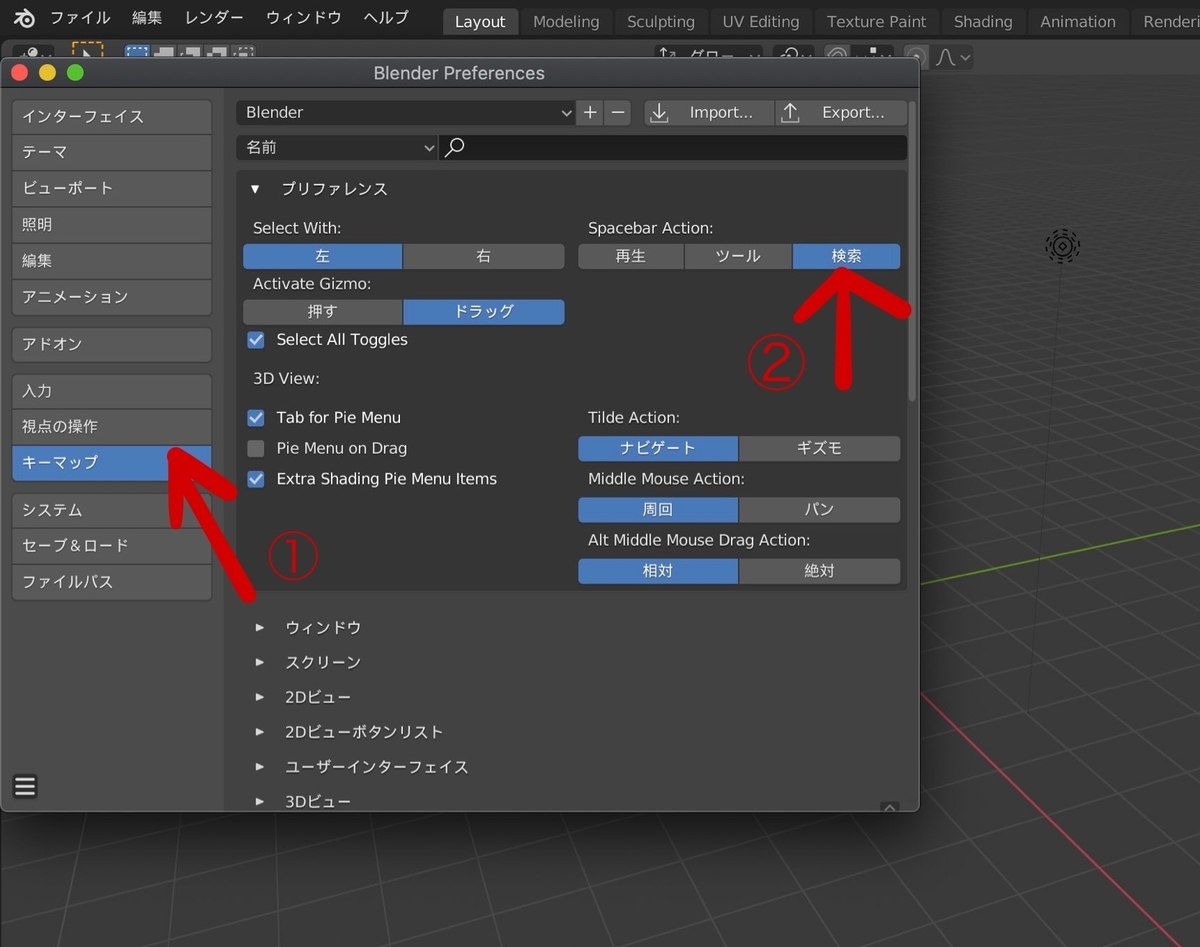Open the ファイルパス preferences section
This screenshot has height=947, width=1200.
[112, 581]
